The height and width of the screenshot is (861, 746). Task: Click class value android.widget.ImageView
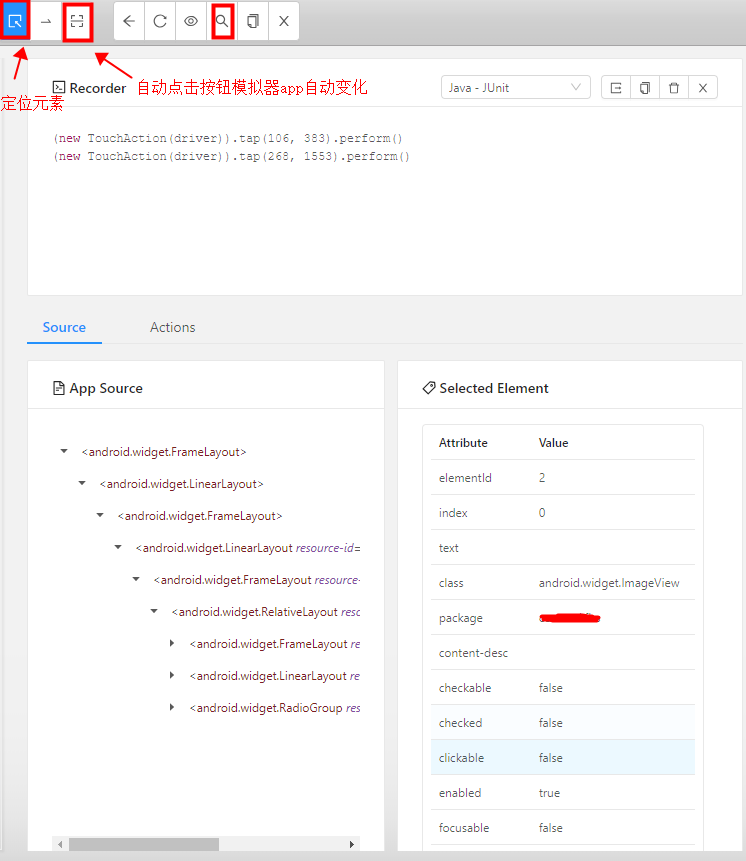(609, 583)
